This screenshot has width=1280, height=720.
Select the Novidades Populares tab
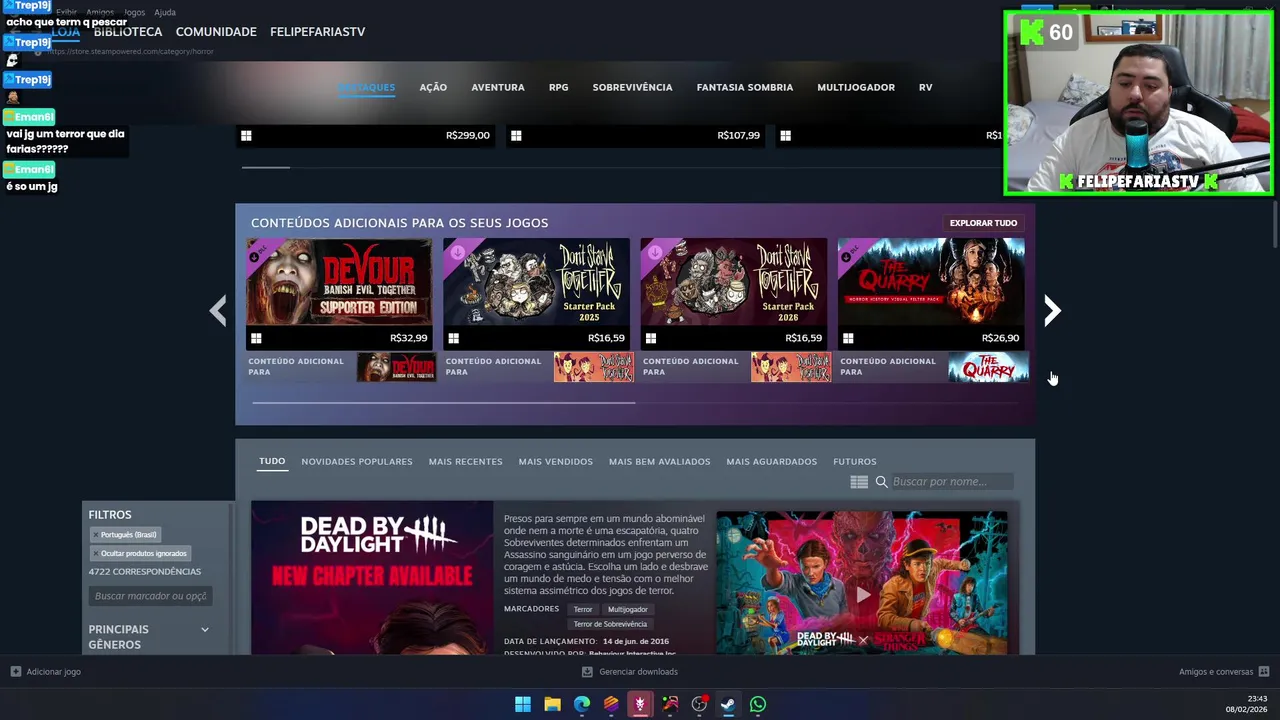pos(357,461)
